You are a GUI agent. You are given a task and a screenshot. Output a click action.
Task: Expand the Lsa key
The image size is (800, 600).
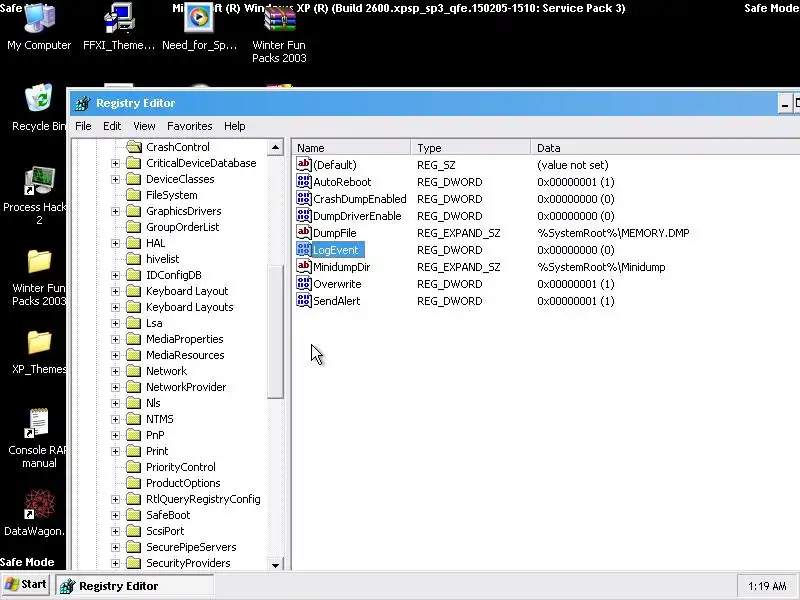tap(115, 323)
